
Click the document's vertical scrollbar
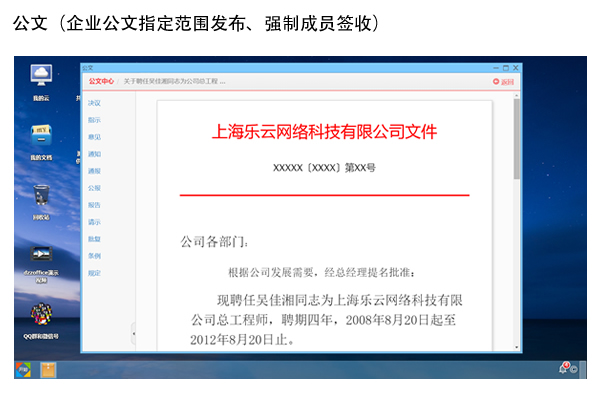[516, 130]
